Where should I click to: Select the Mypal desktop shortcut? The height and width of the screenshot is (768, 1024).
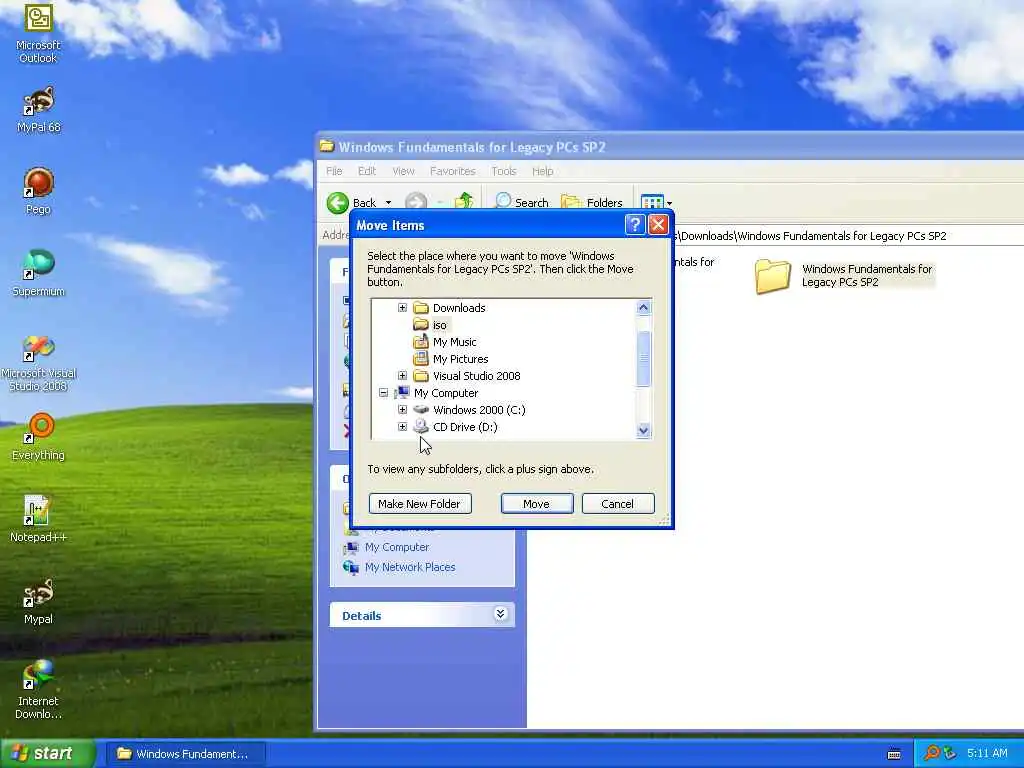tap(38, 601)
